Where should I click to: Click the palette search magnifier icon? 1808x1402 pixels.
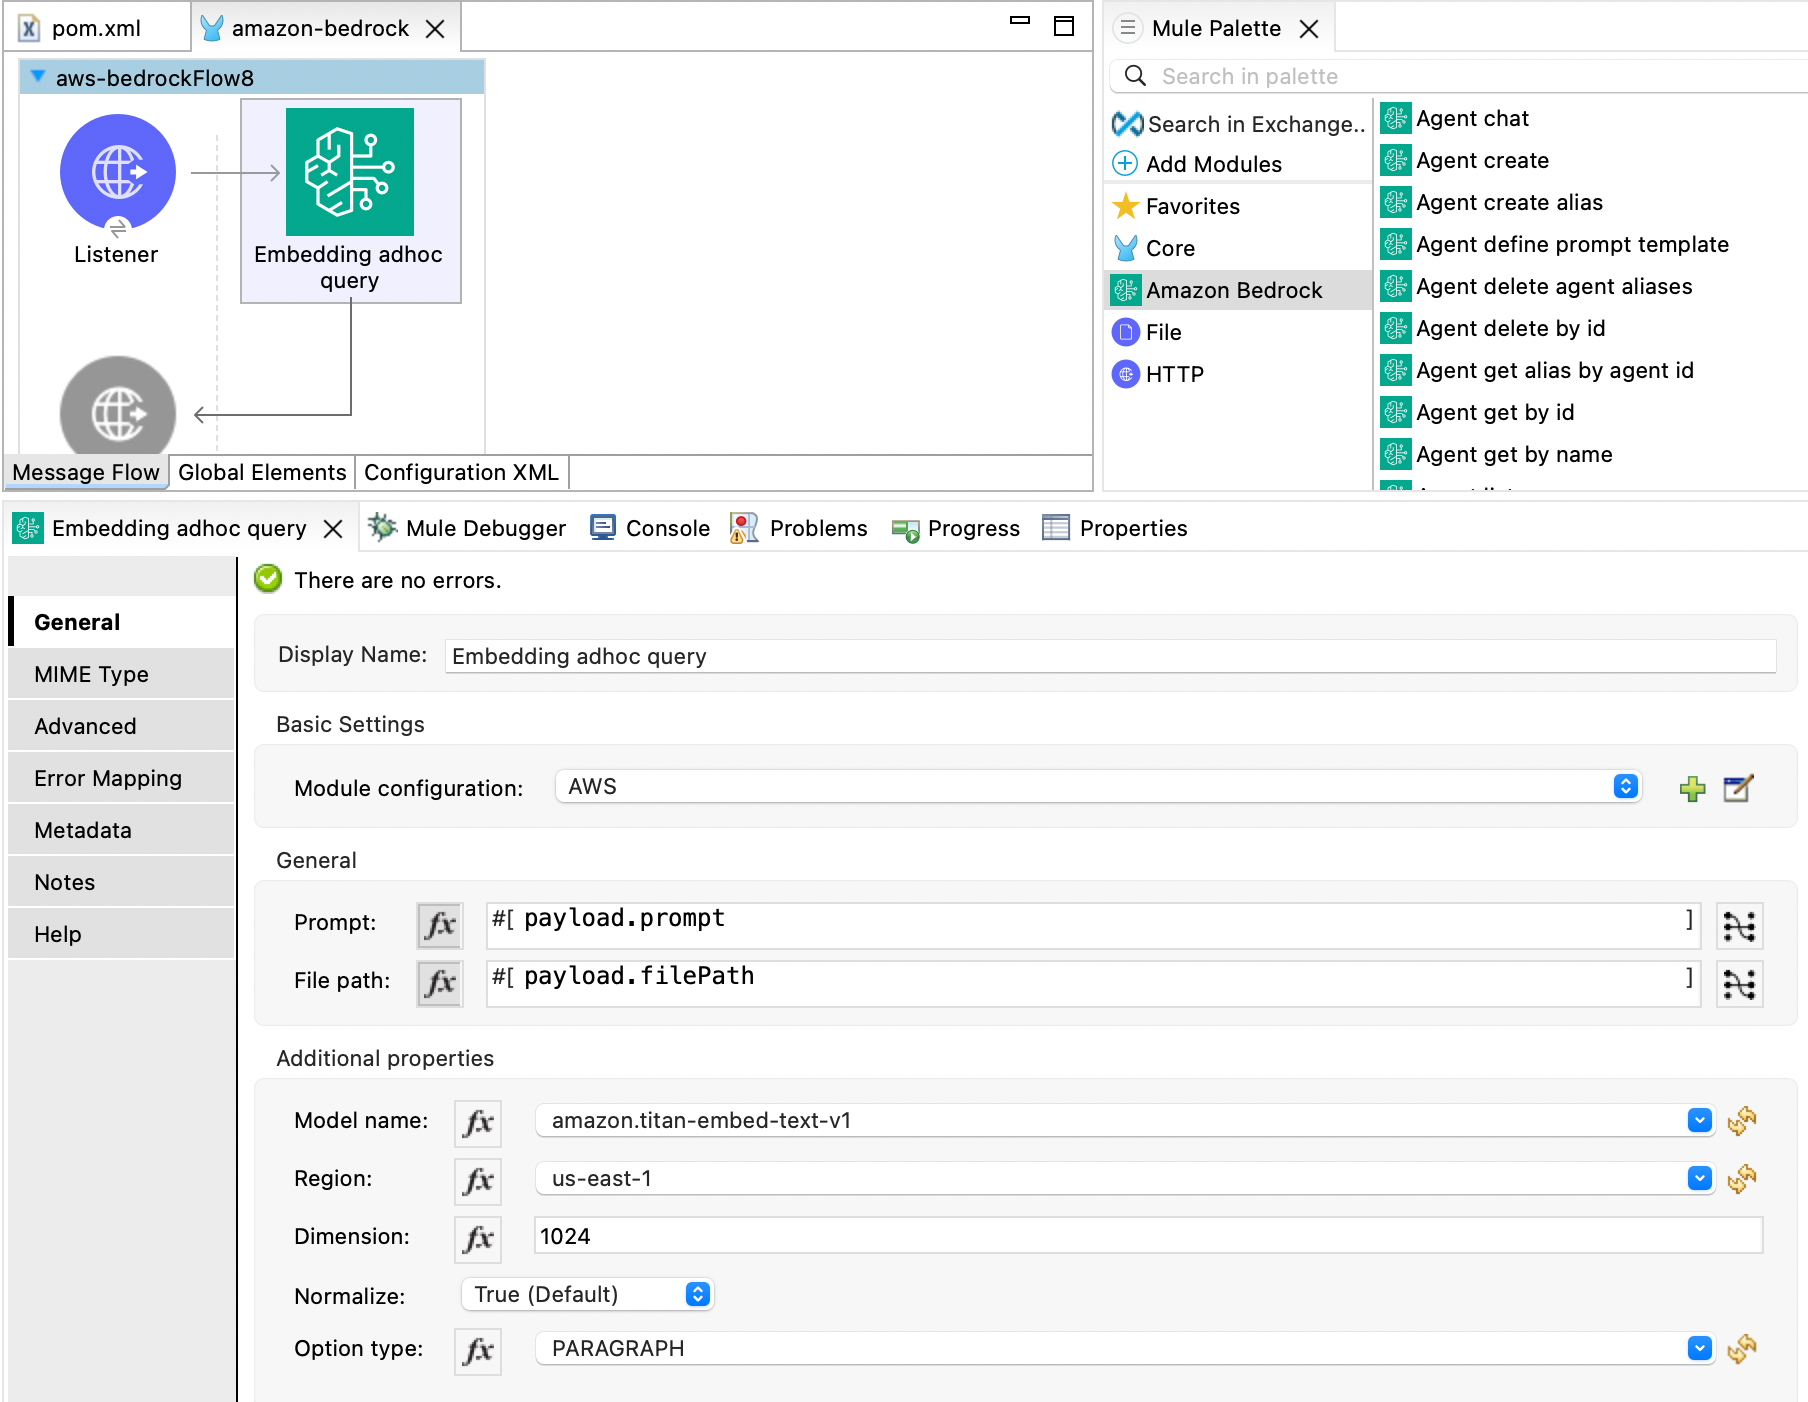pyautogui.click(x=1135, y=76)
